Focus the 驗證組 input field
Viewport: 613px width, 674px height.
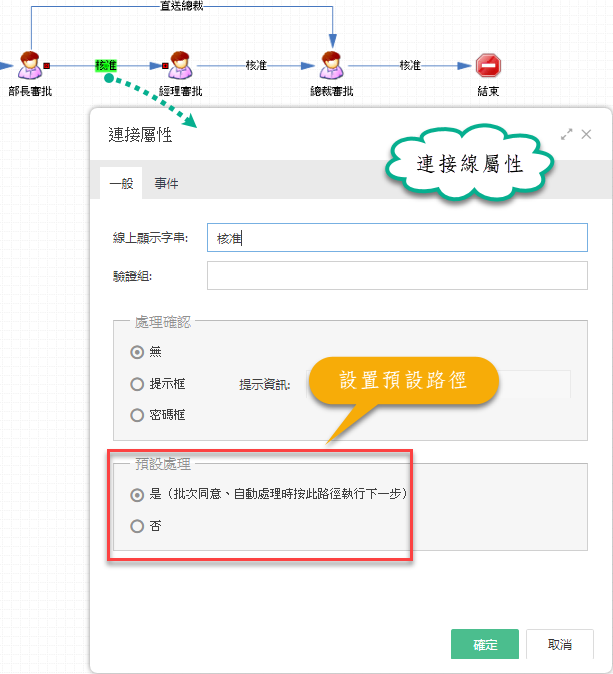tap(397, 276)
